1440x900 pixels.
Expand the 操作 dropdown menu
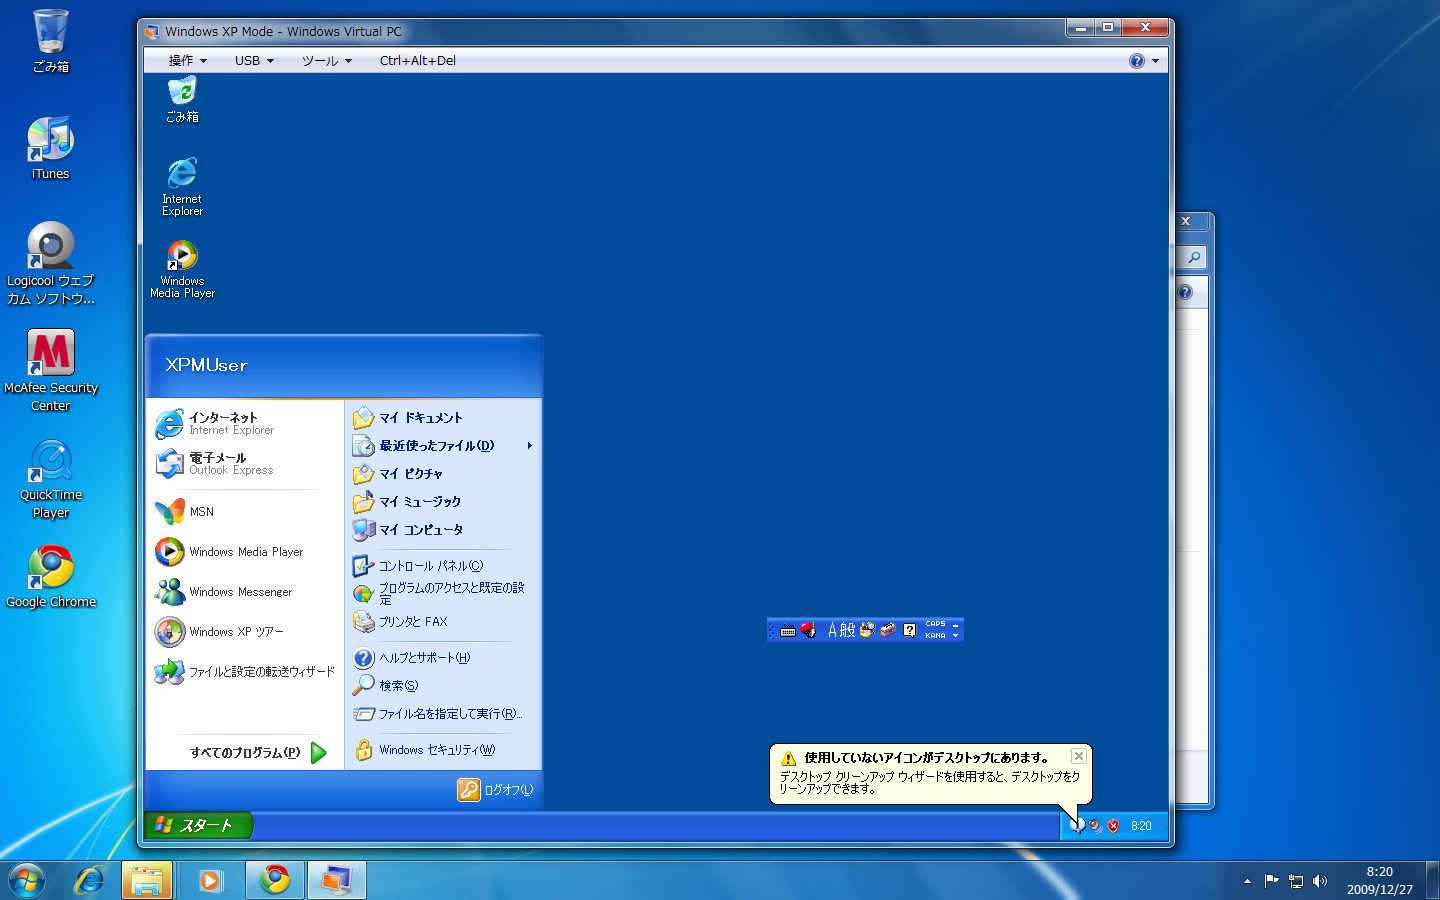pos(187,61)
